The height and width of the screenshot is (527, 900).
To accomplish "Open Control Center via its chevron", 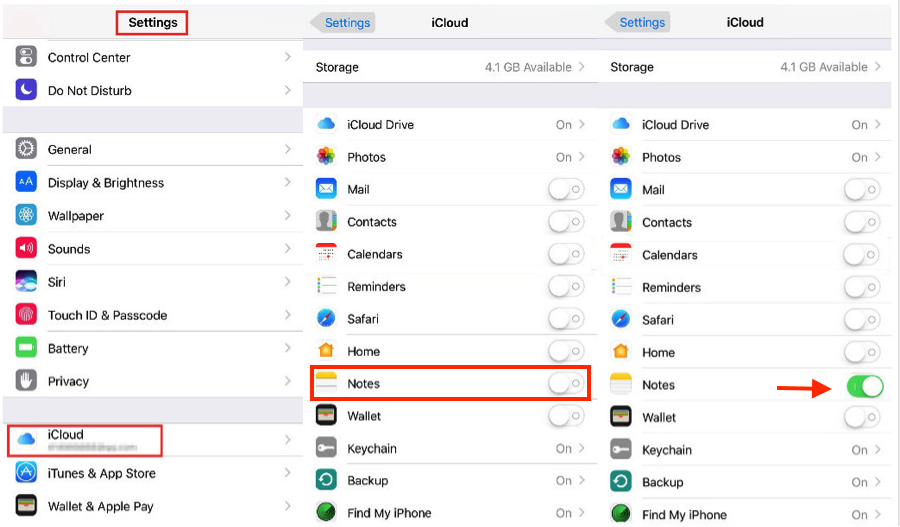I will click(288, 57).
